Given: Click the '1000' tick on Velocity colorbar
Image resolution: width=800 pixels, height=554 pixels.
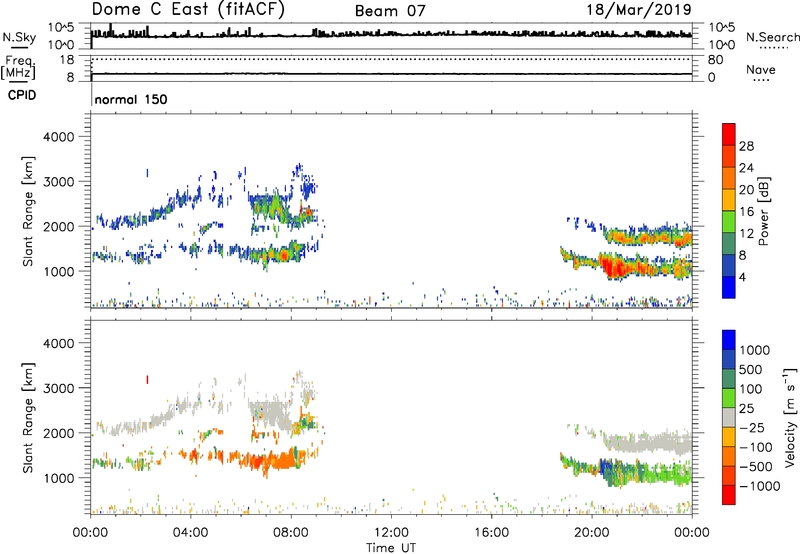Looking at the screenshot, I should pos(755,350).
